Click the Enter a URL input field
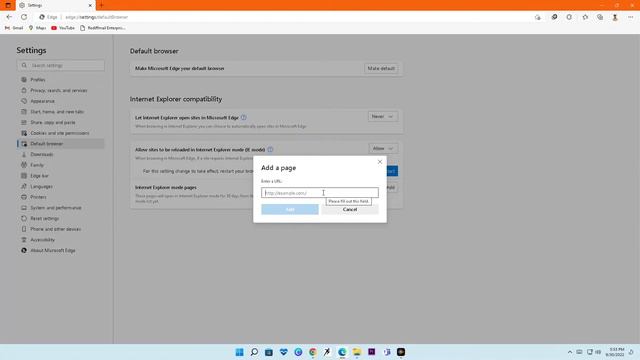This screenshot has height=360, width=640. [320, 193]
